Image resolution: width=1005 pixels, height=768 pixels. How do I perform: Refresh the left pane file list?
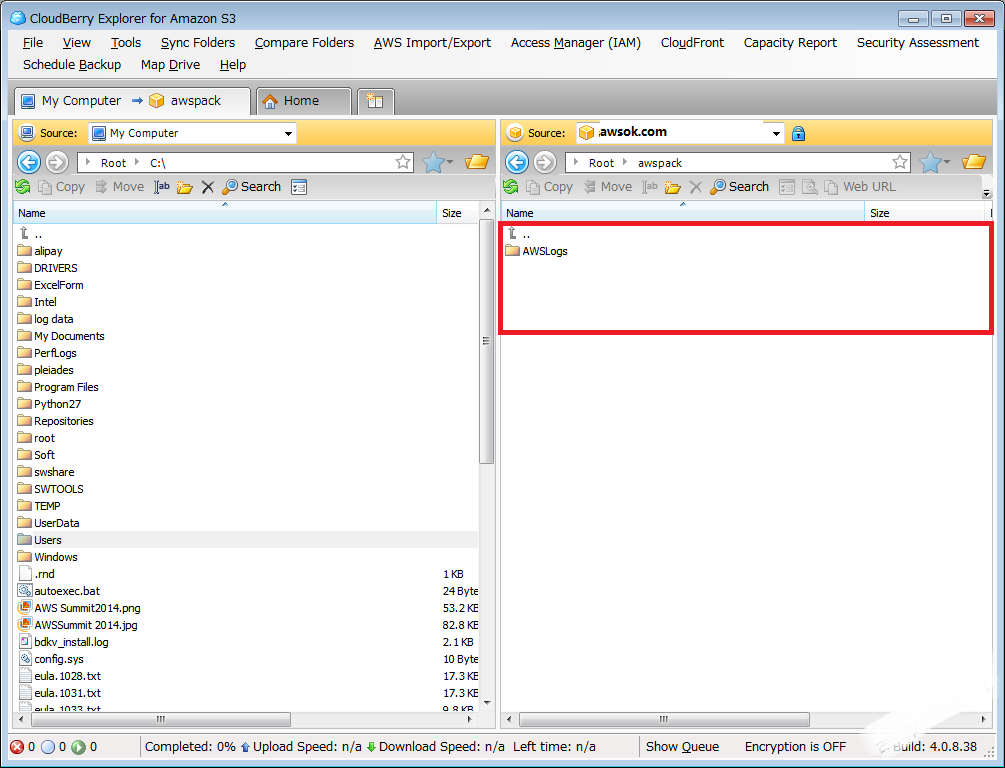23,187
